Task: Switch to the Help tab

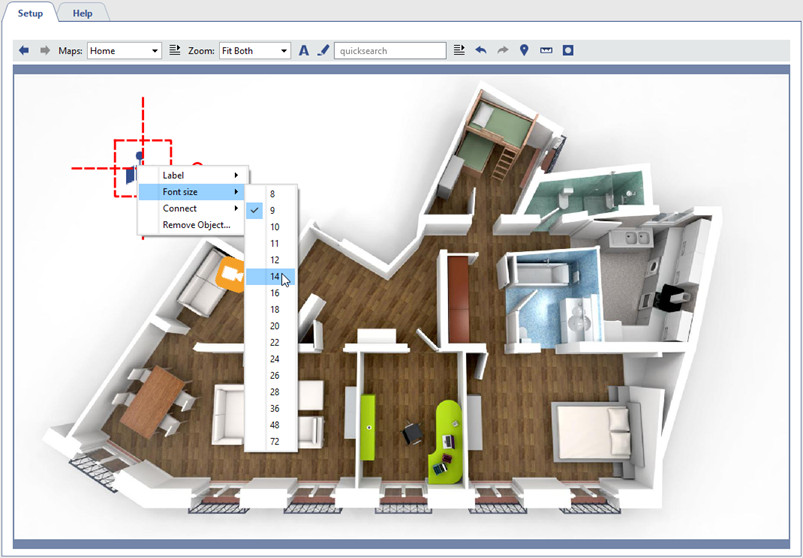Action: click(x=83, y=13)
